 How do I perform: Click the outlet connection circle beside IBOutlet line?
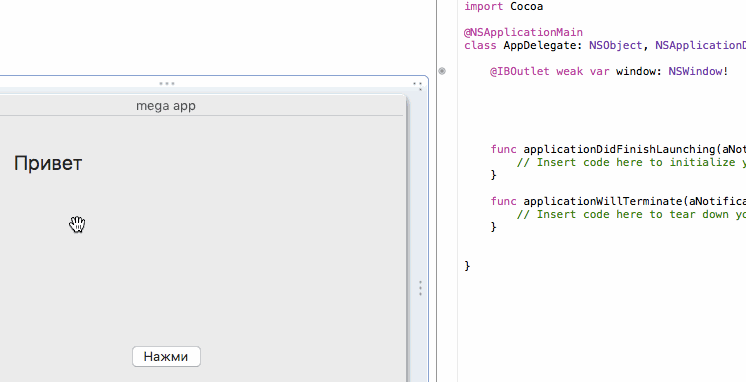(442, 71)
